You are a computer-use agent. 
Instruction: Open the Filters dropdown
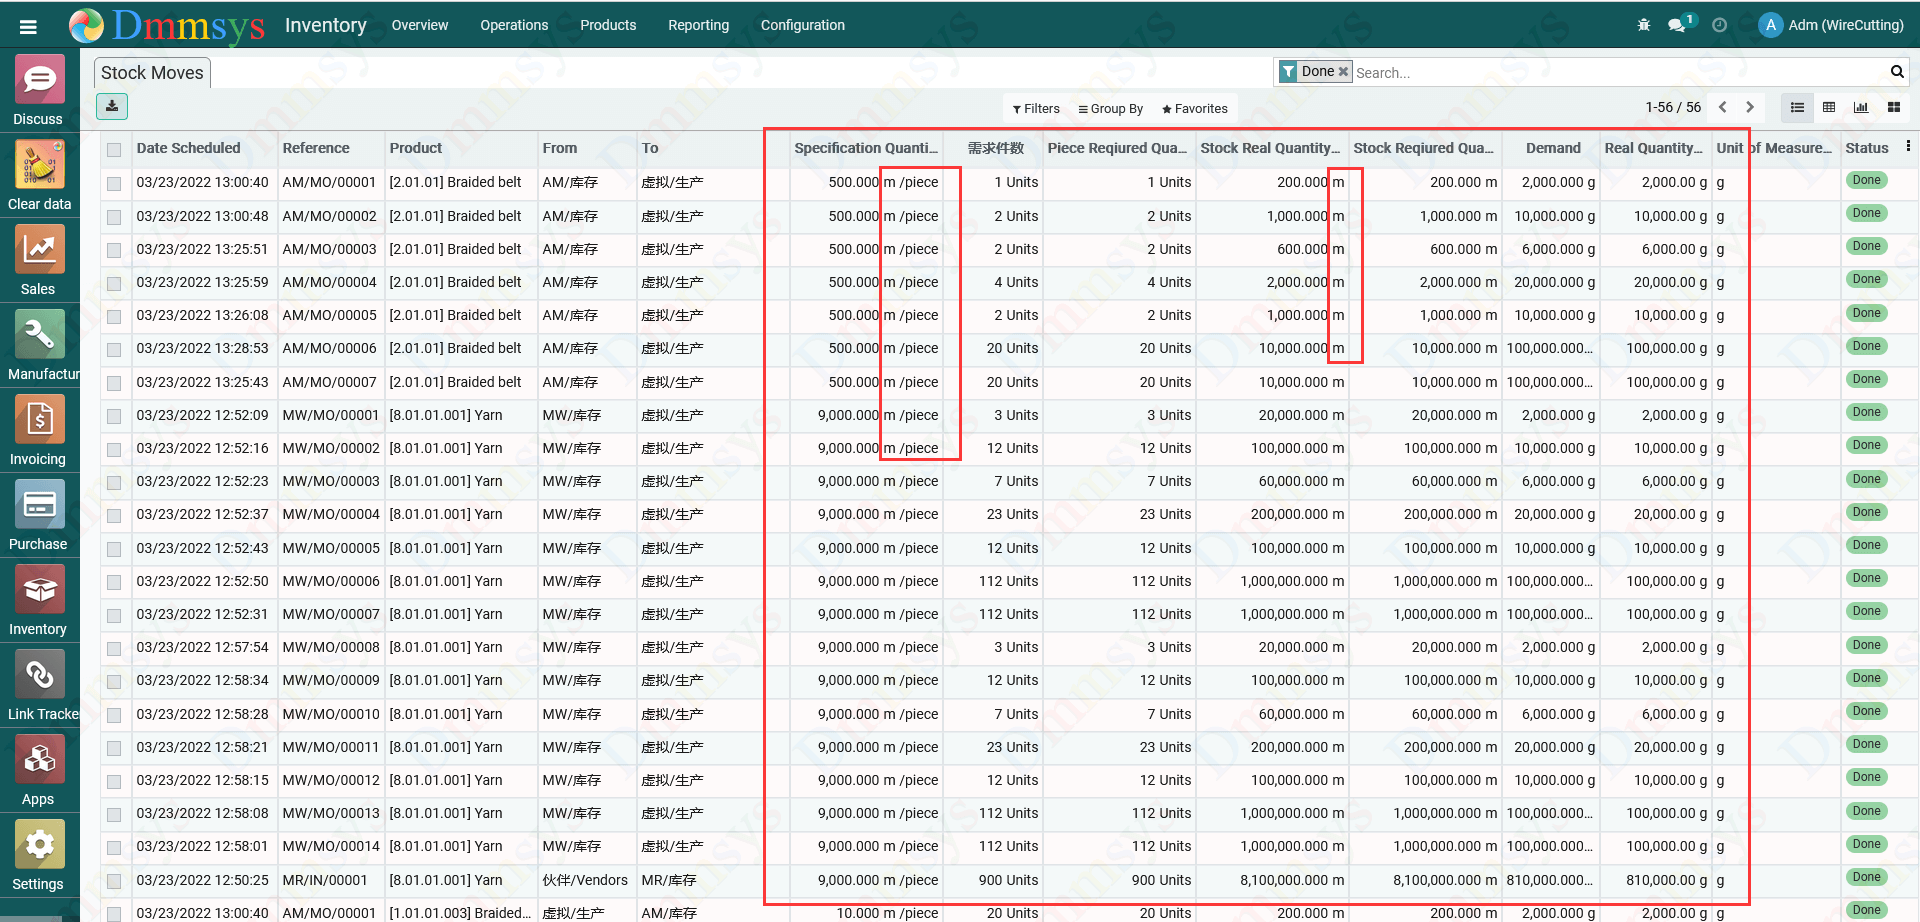click(1036, 109)
